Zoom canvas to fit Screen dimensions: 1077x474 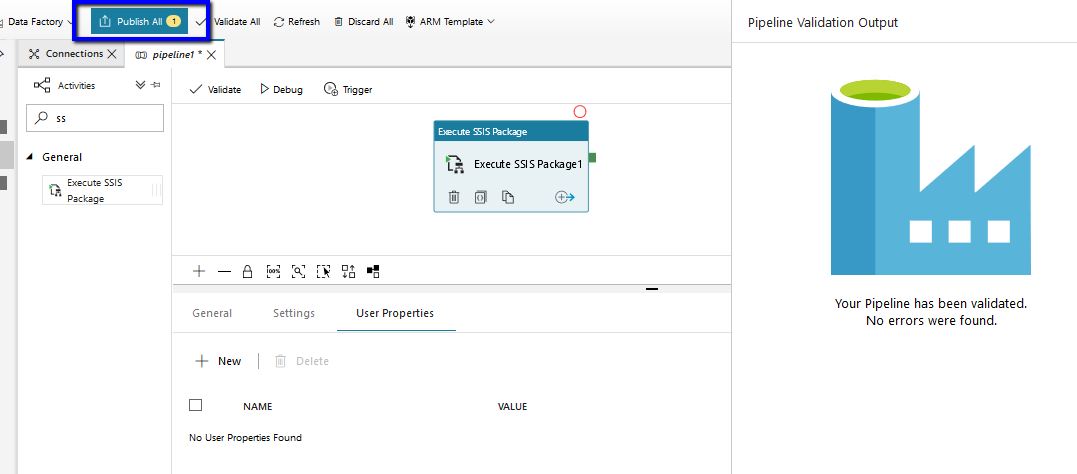(x=298, y=271)
